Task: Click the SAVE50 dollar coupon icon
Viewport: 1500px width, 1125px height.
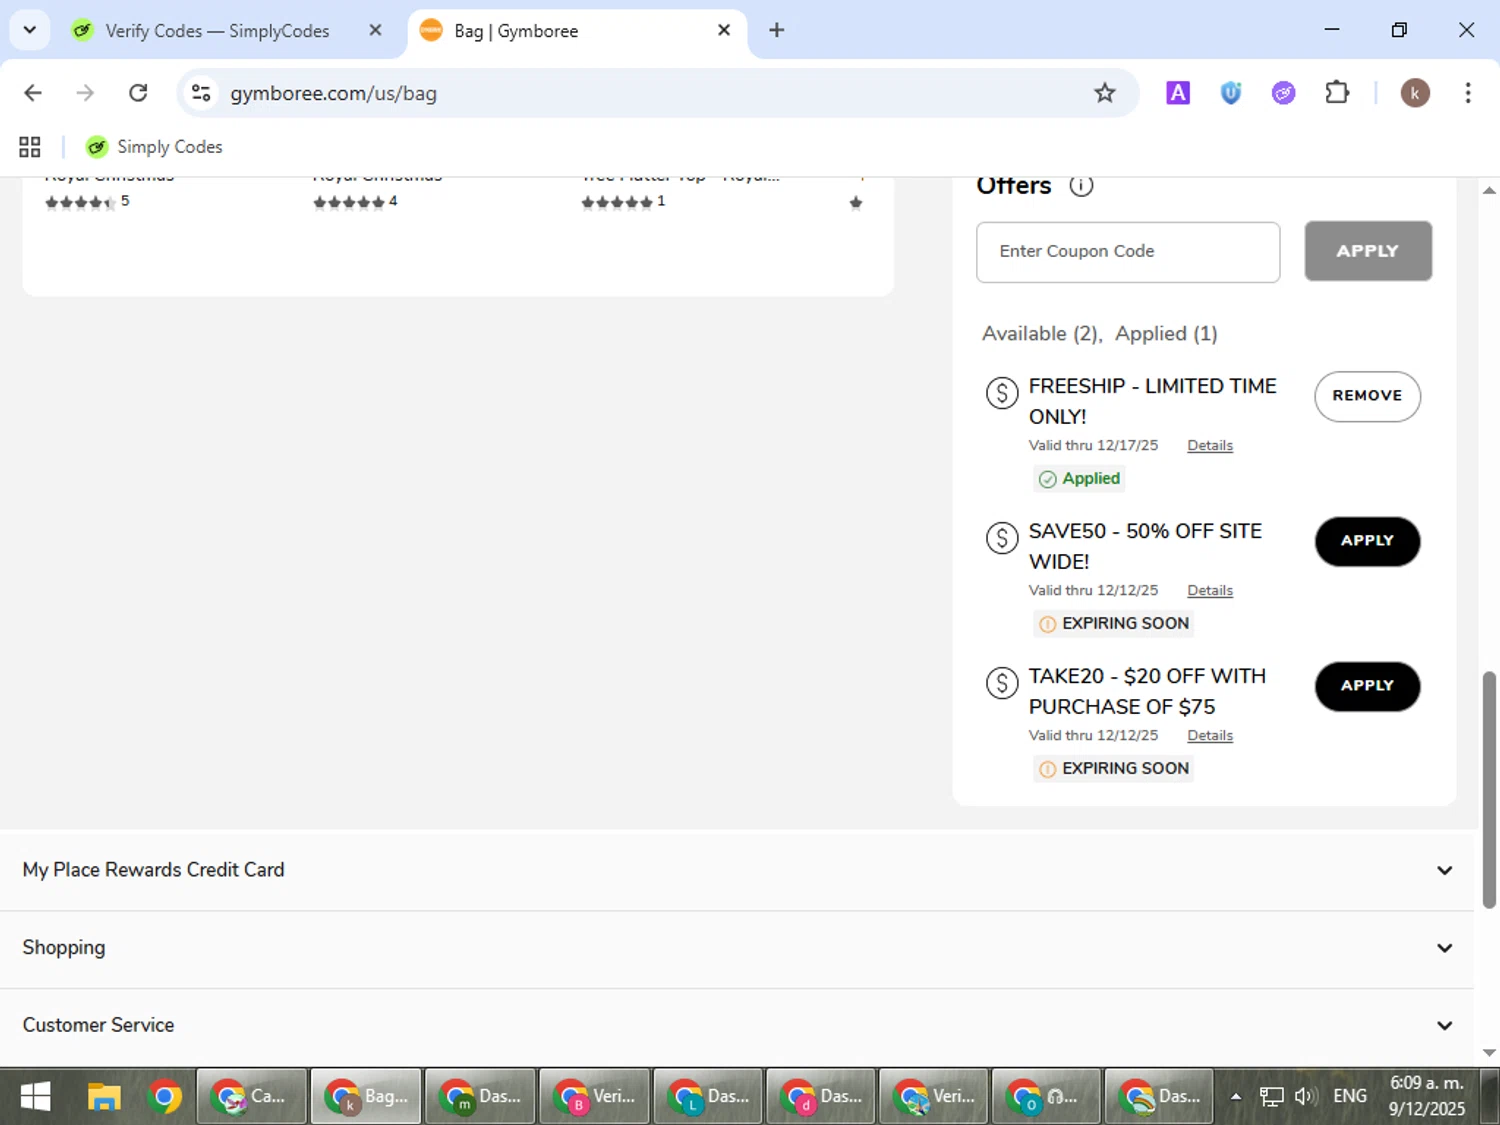Action: click(x=1002, y=538)
